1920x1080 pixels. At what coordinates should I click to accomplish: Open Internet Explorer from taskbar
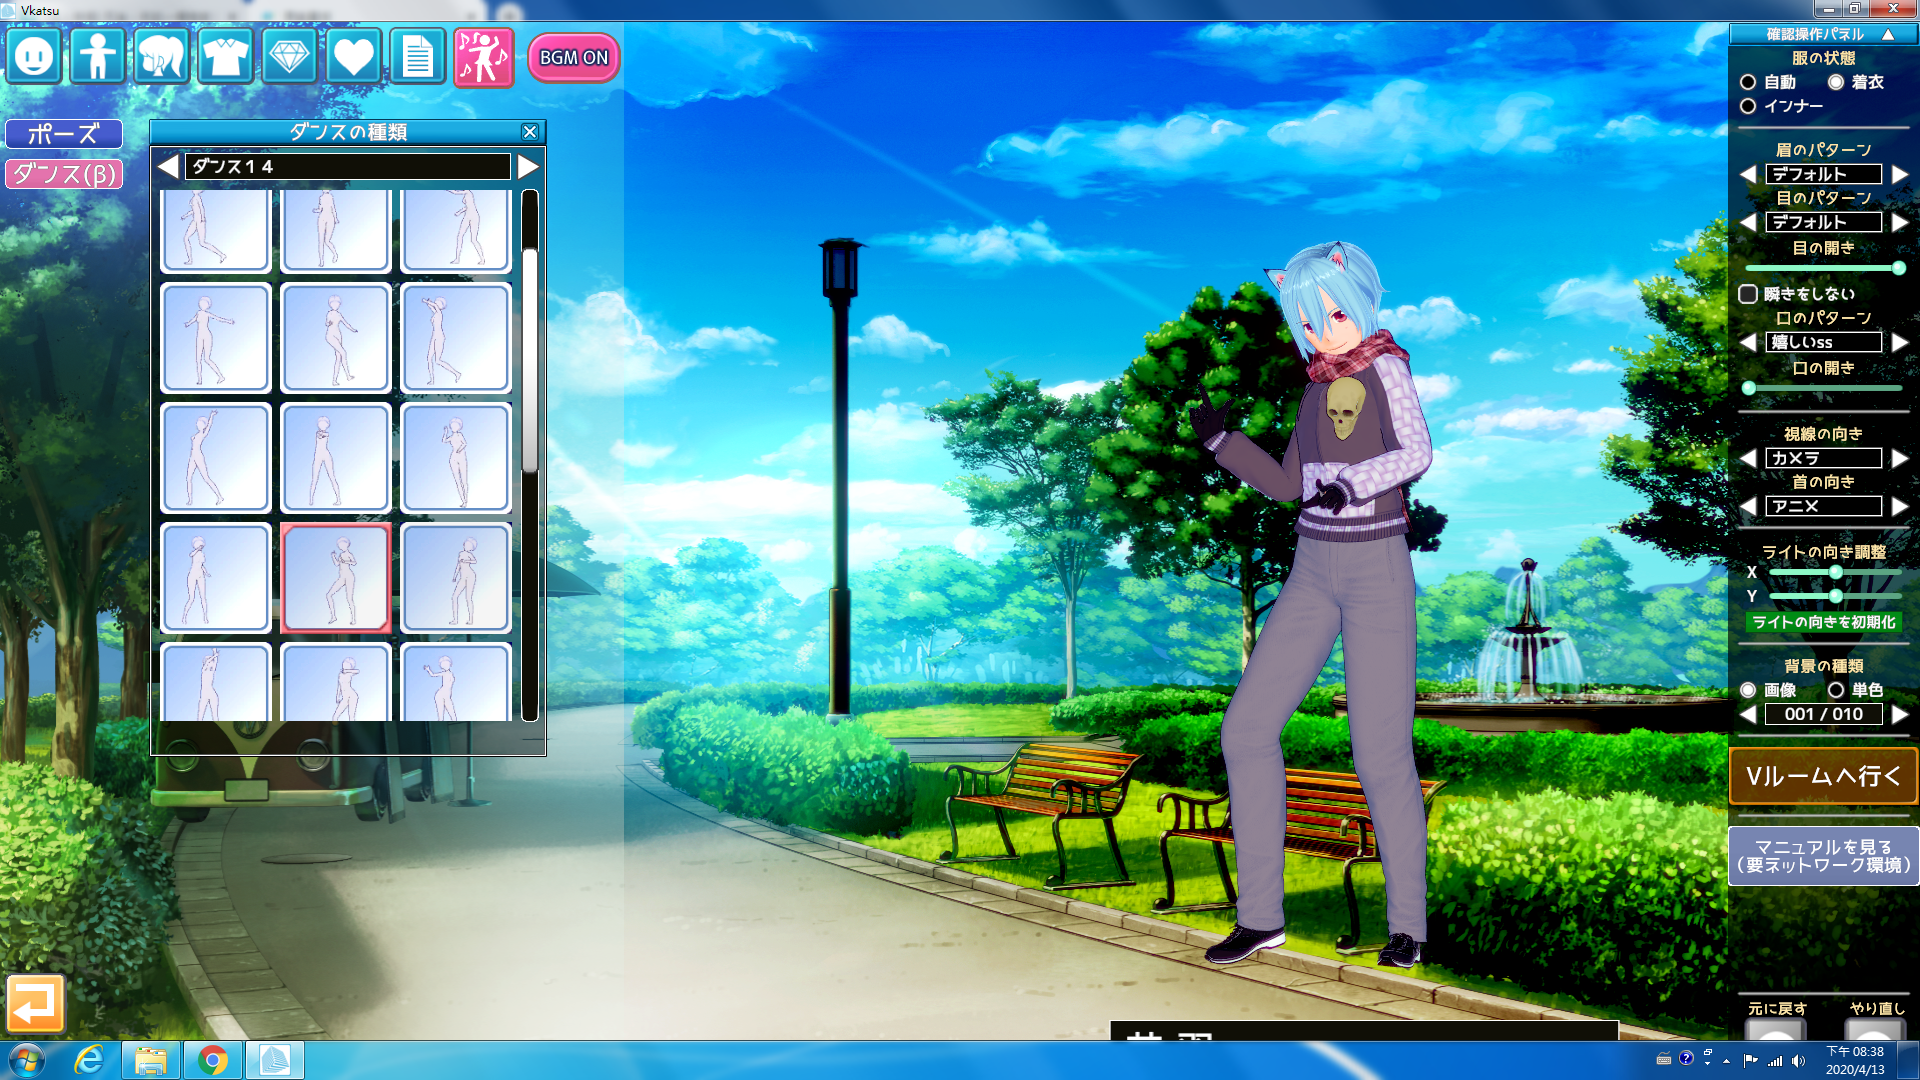[89, 1060]
